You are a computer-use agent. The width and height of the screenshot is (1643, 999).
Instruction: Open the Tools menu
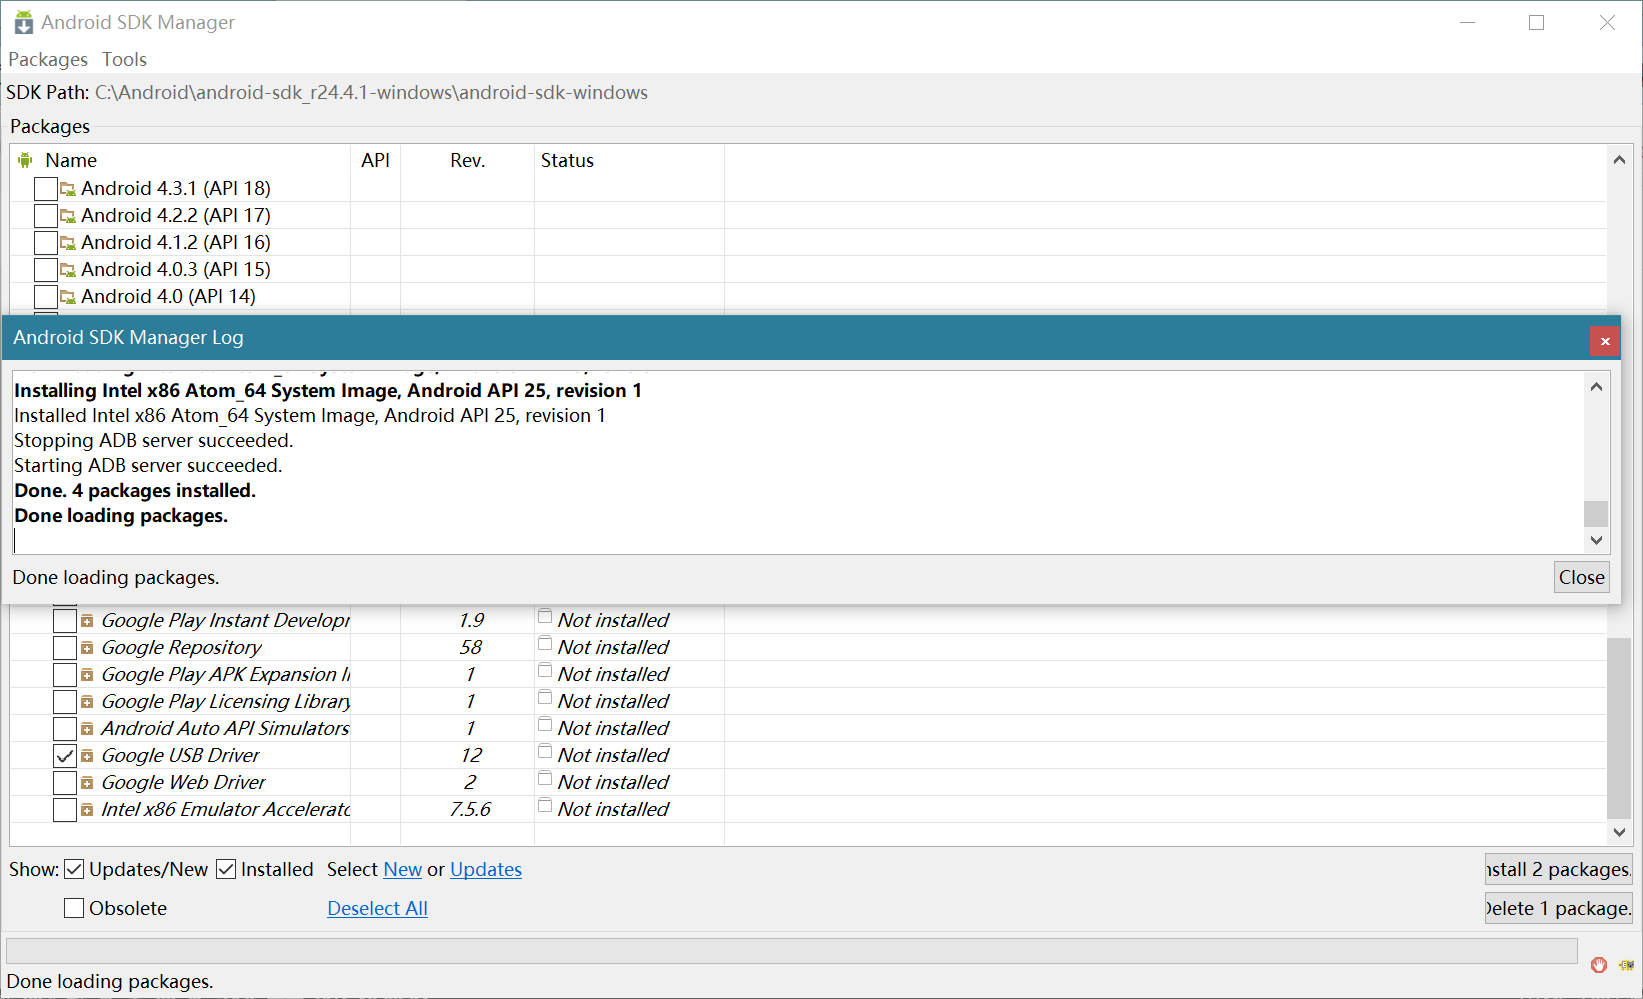[124, 59]
